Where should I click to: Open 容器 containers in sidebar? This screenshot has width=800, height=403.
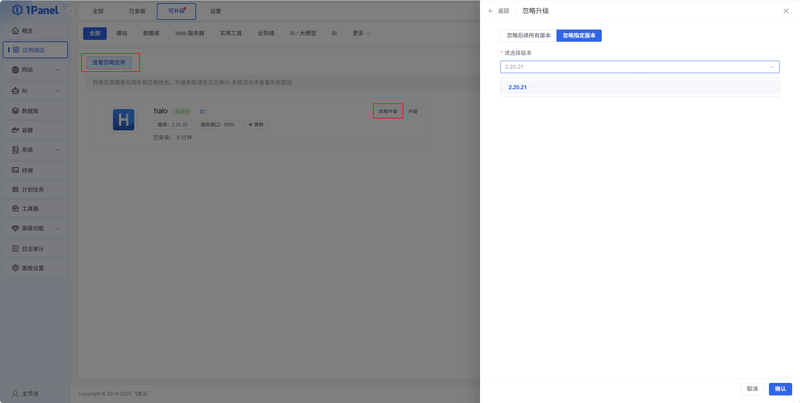coord(35,130)
